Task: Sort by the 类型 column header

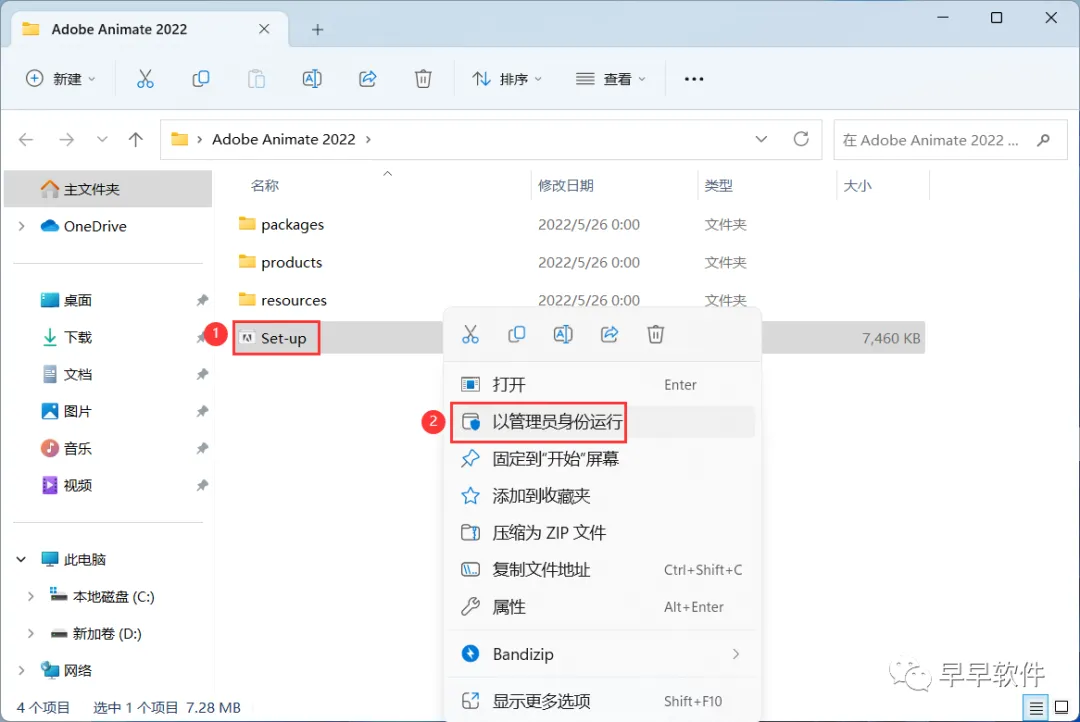Action: pos(718,186)
